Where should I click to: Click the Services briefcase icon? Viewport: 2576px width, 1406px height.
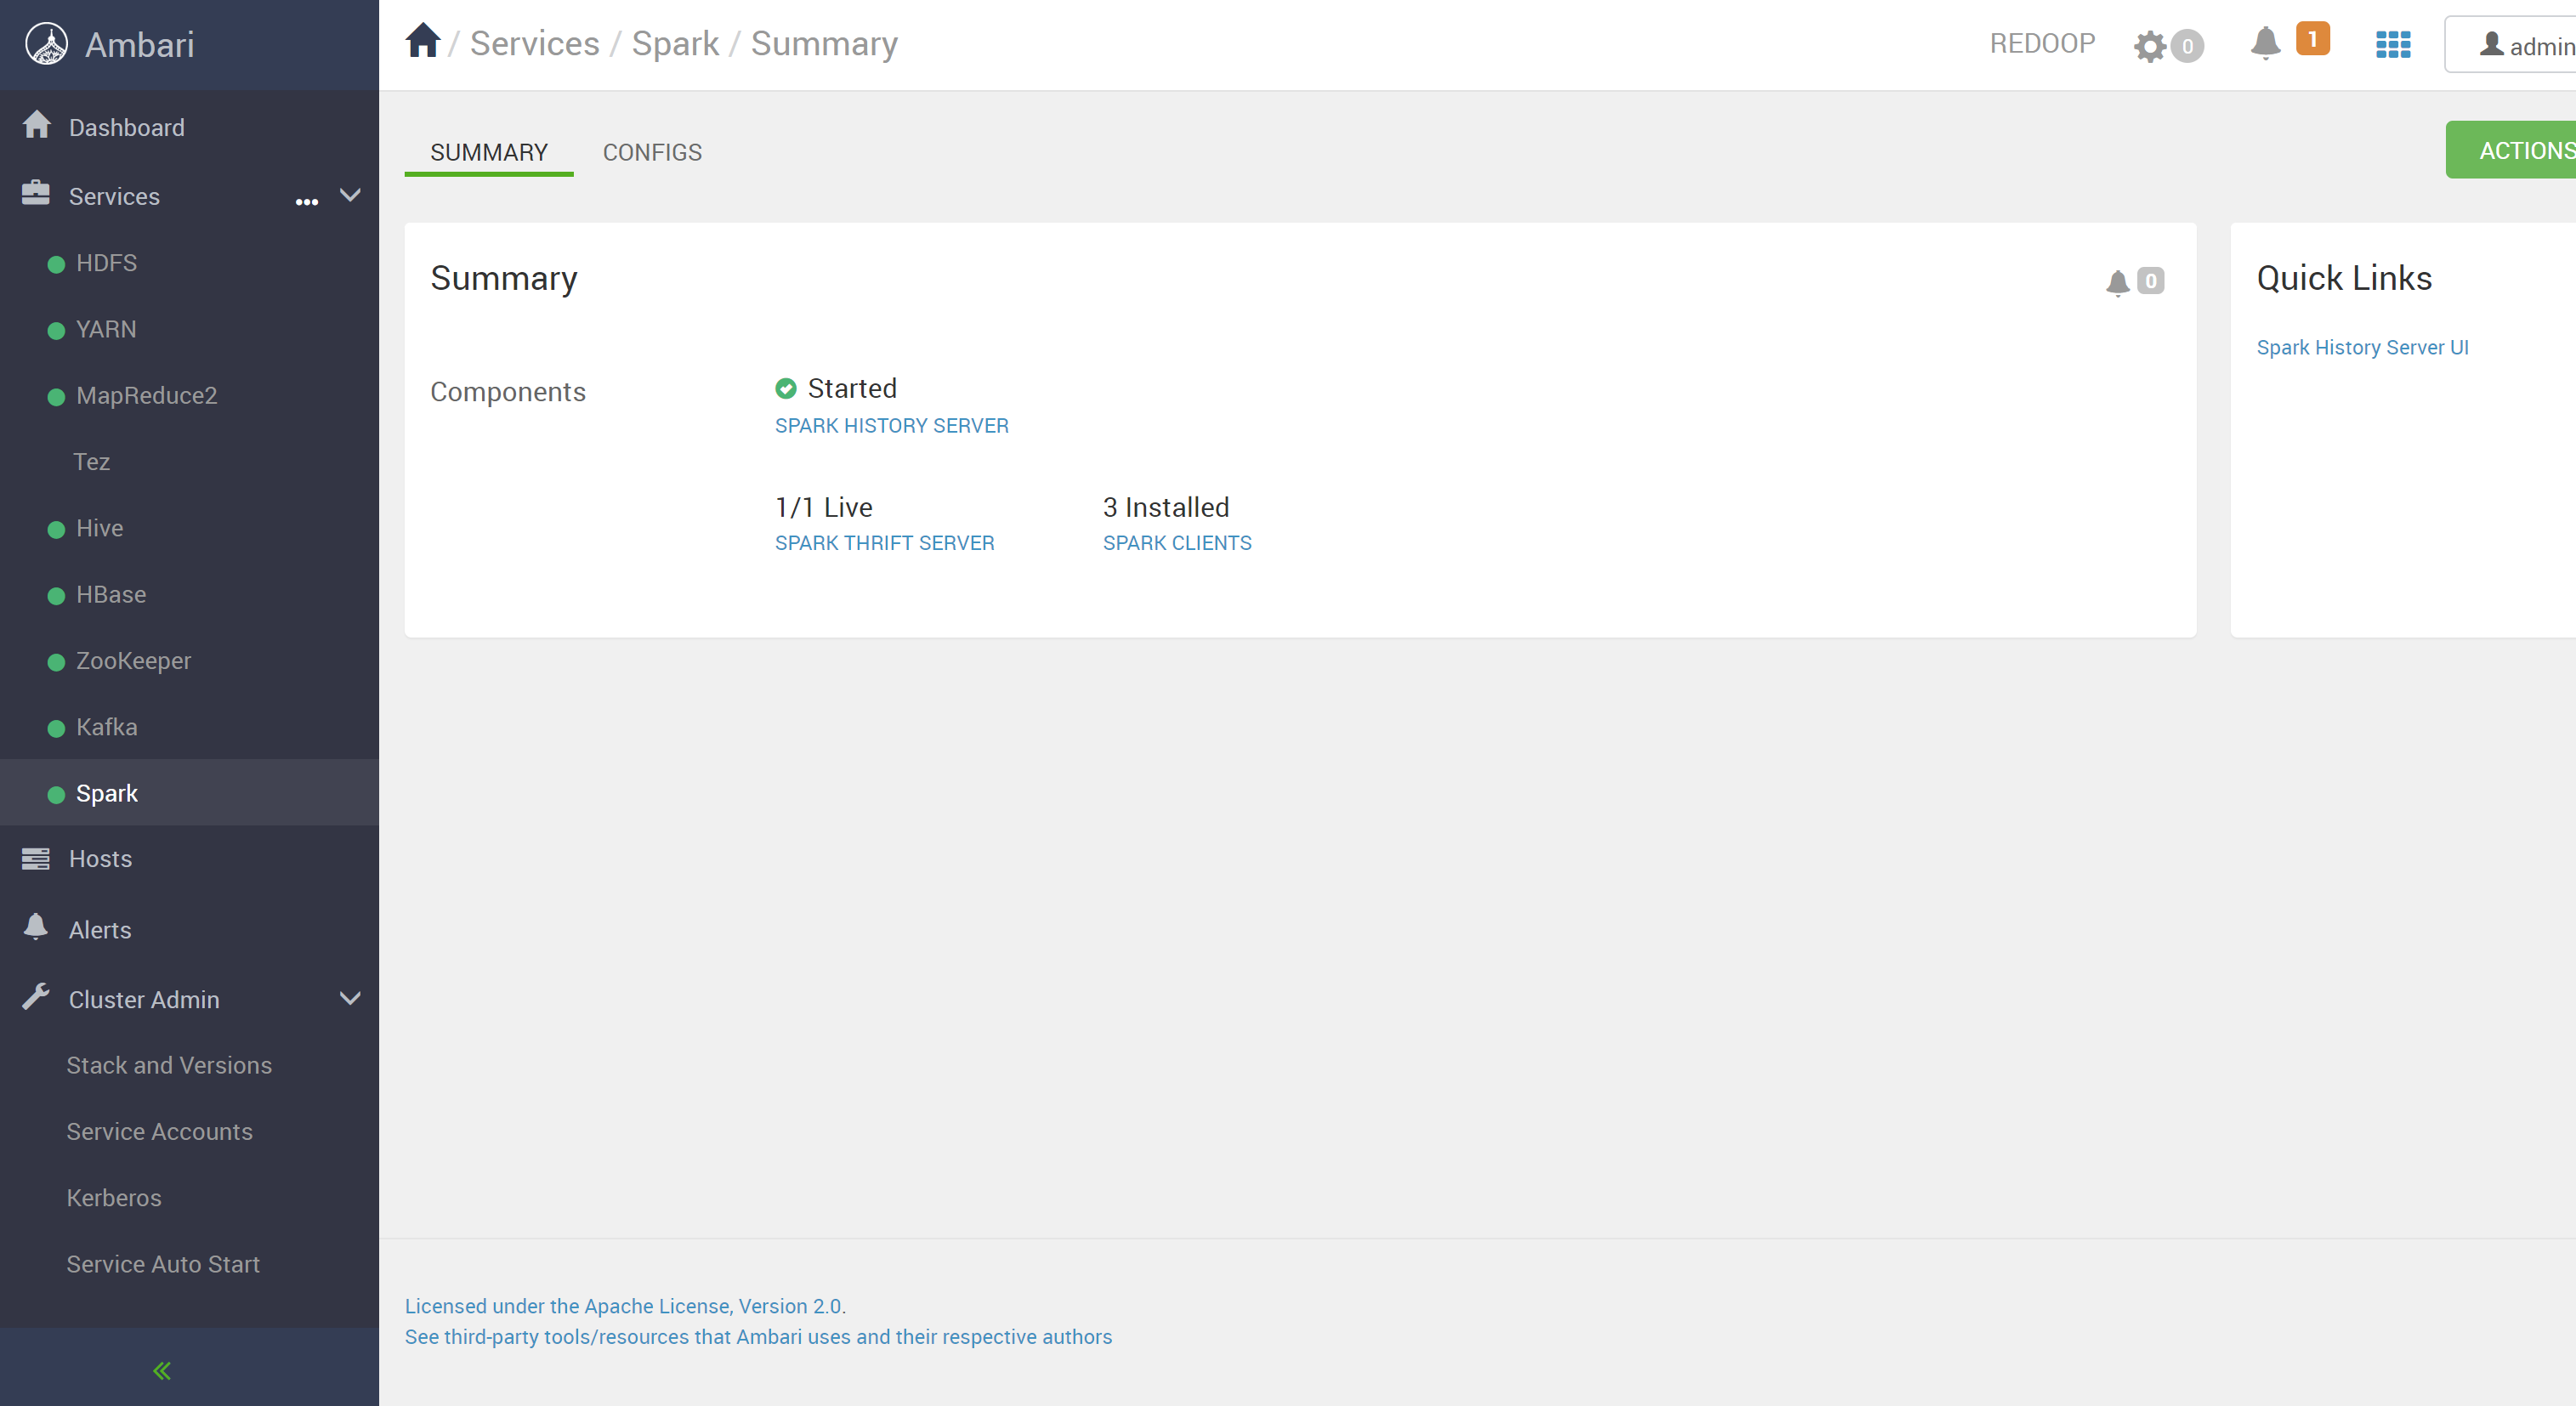36,194
